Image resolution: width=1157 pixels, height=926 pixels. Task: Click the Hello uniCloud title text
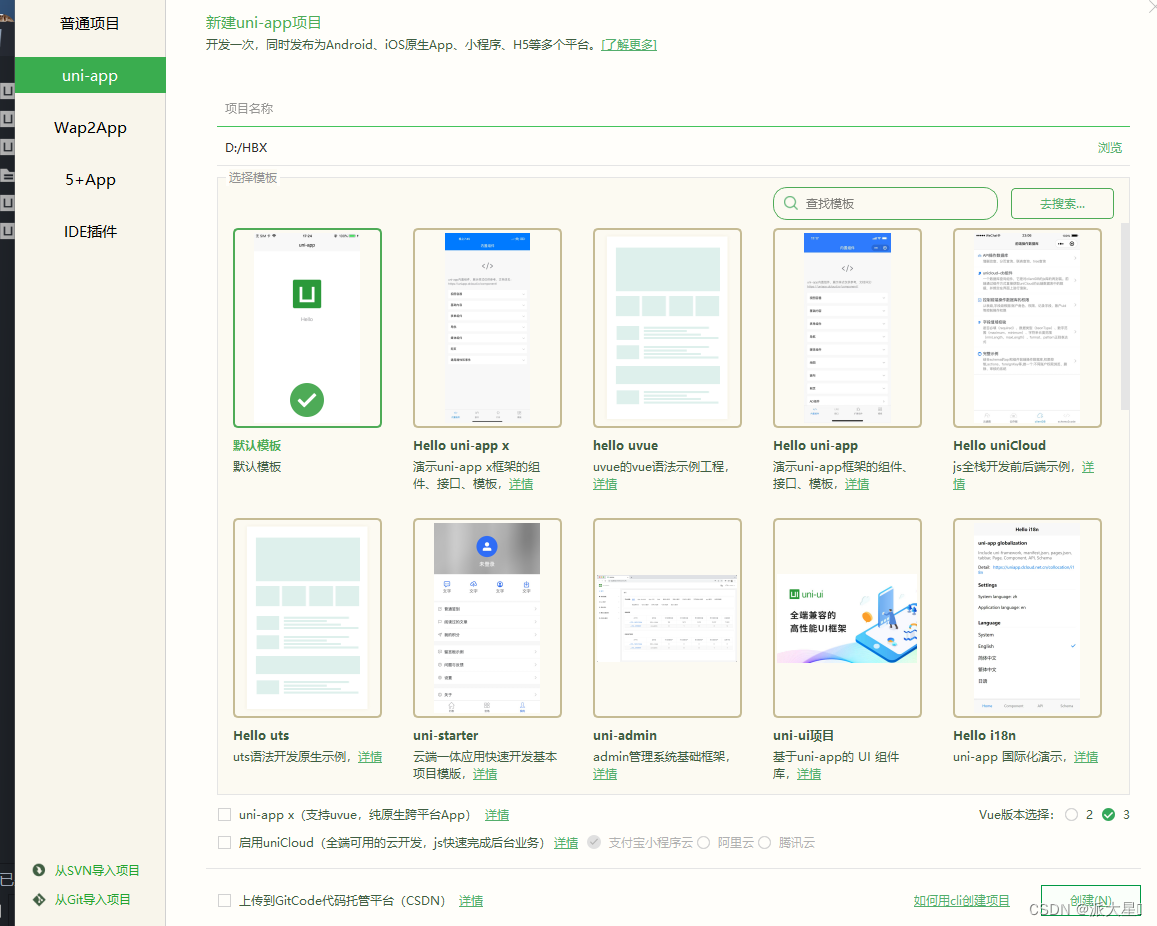pos(999,446)
